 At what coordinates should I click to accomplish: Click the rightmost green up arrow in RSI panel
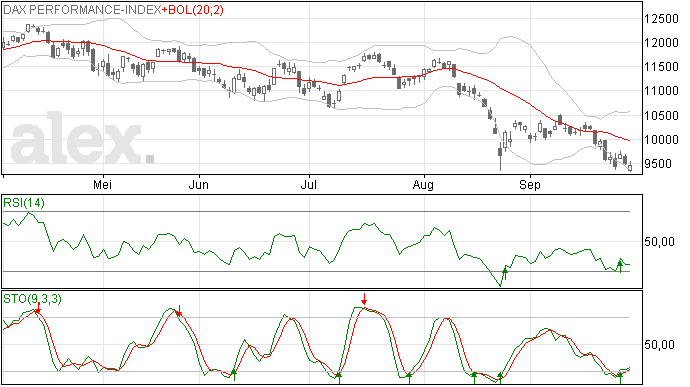pos(620,266)
